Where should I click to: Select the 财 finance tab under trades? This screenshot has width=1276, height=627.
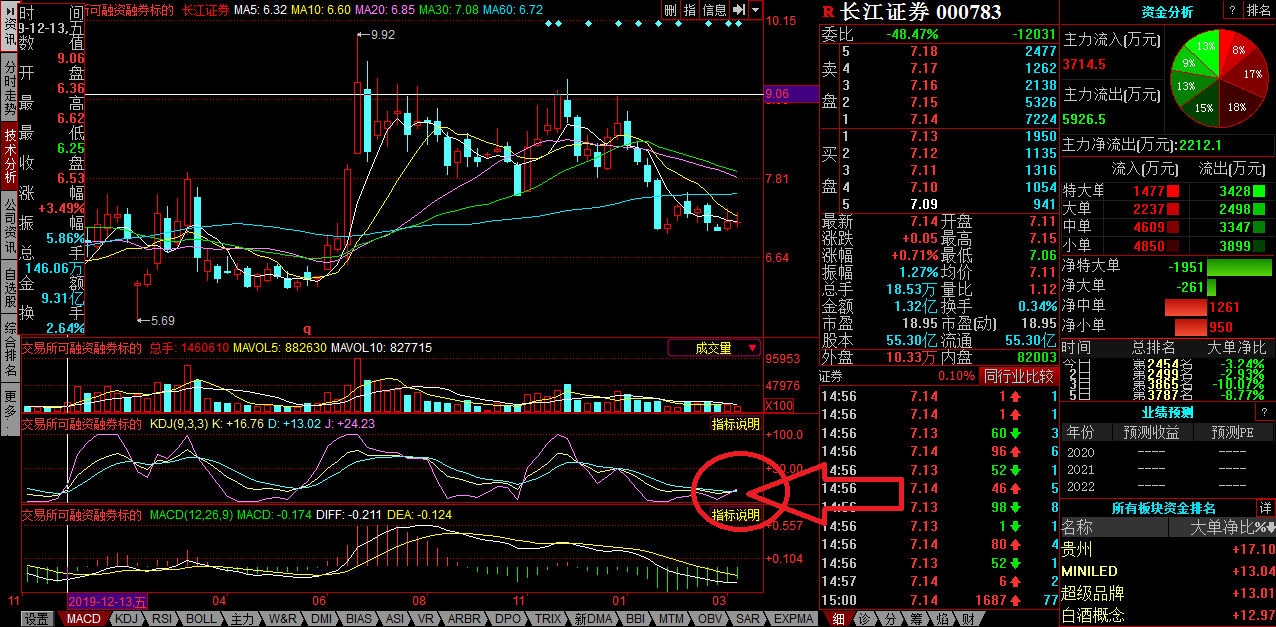(968, 619)
